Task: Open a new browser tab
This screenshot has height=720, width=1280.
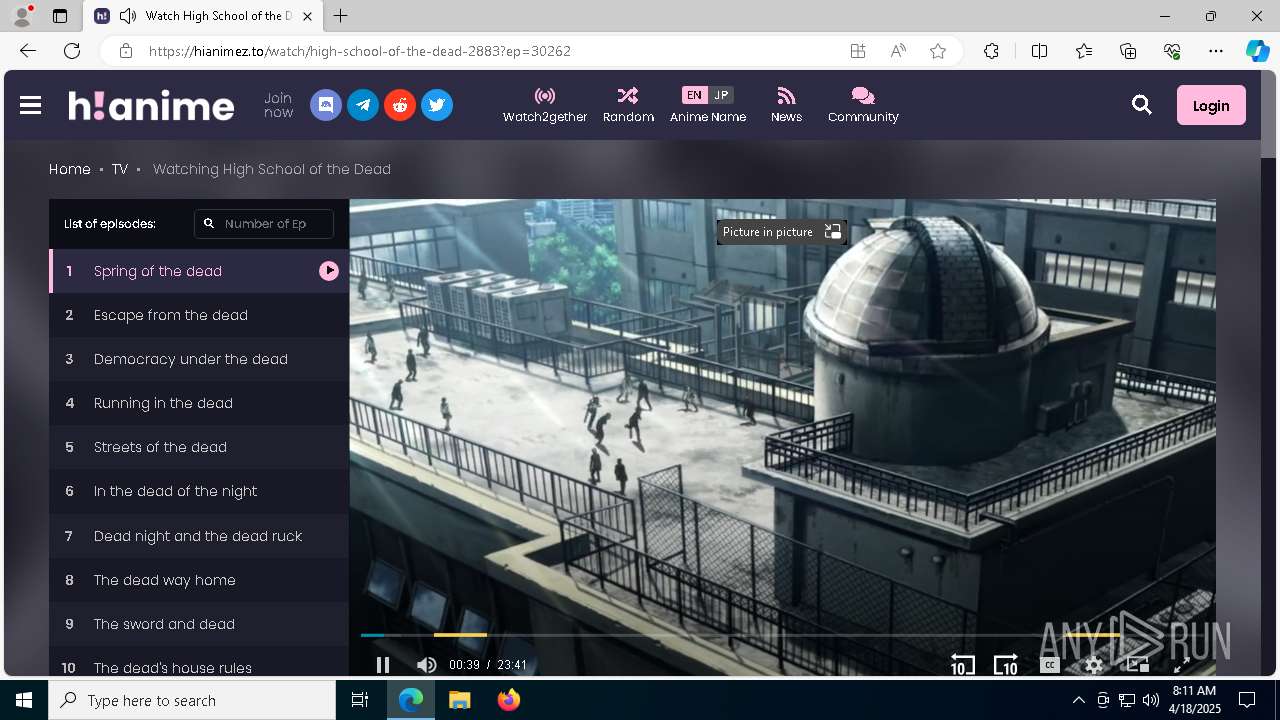Action: coord(341,16)
